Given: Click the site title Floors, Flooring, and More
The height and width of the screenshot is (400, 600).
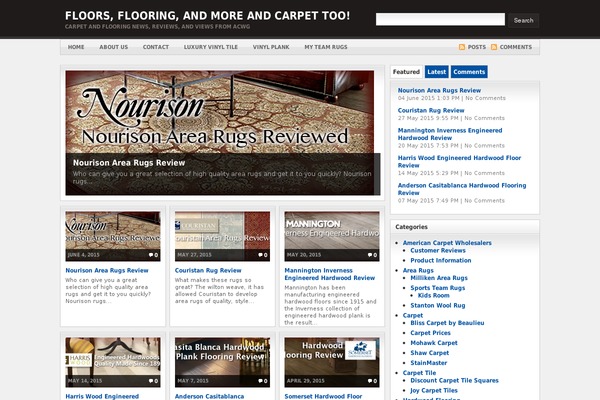Looking at the screenshot, I should (207, 16).
